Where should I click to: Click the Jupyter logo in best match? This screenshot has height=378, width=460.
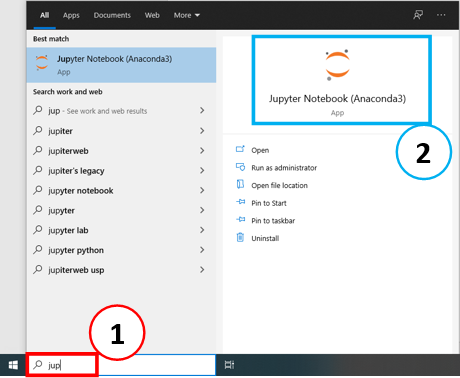(x=42, y=62)
